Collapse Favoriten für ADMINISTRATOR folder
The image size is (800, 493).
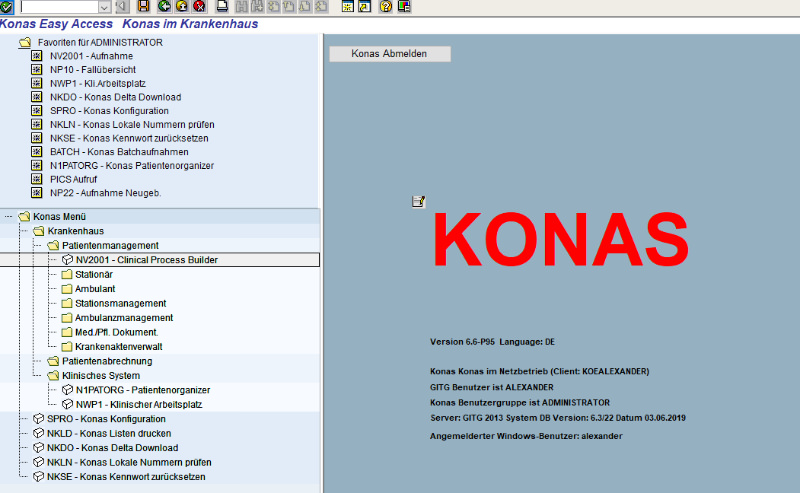coord(25,42)
